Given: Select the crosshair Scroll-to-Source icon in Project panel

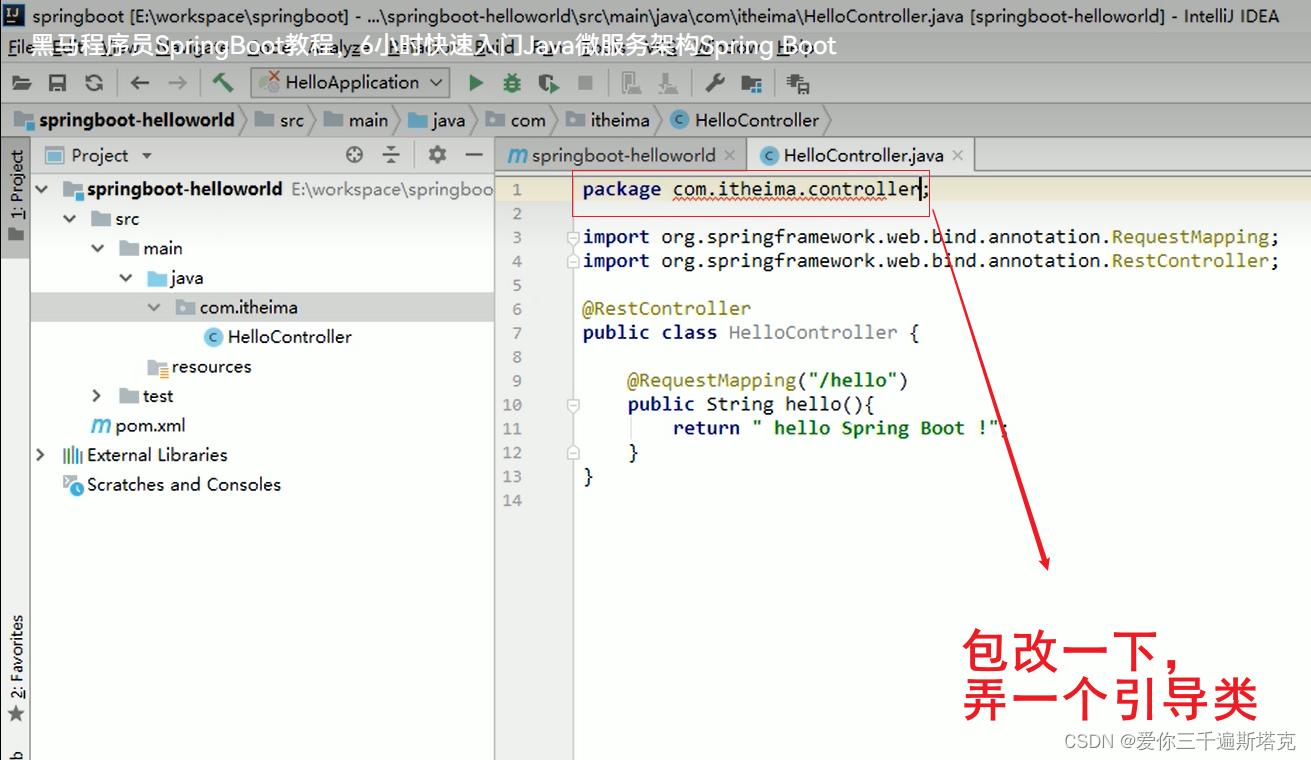Looking at the screenshot, I should [x=355, y=155].
